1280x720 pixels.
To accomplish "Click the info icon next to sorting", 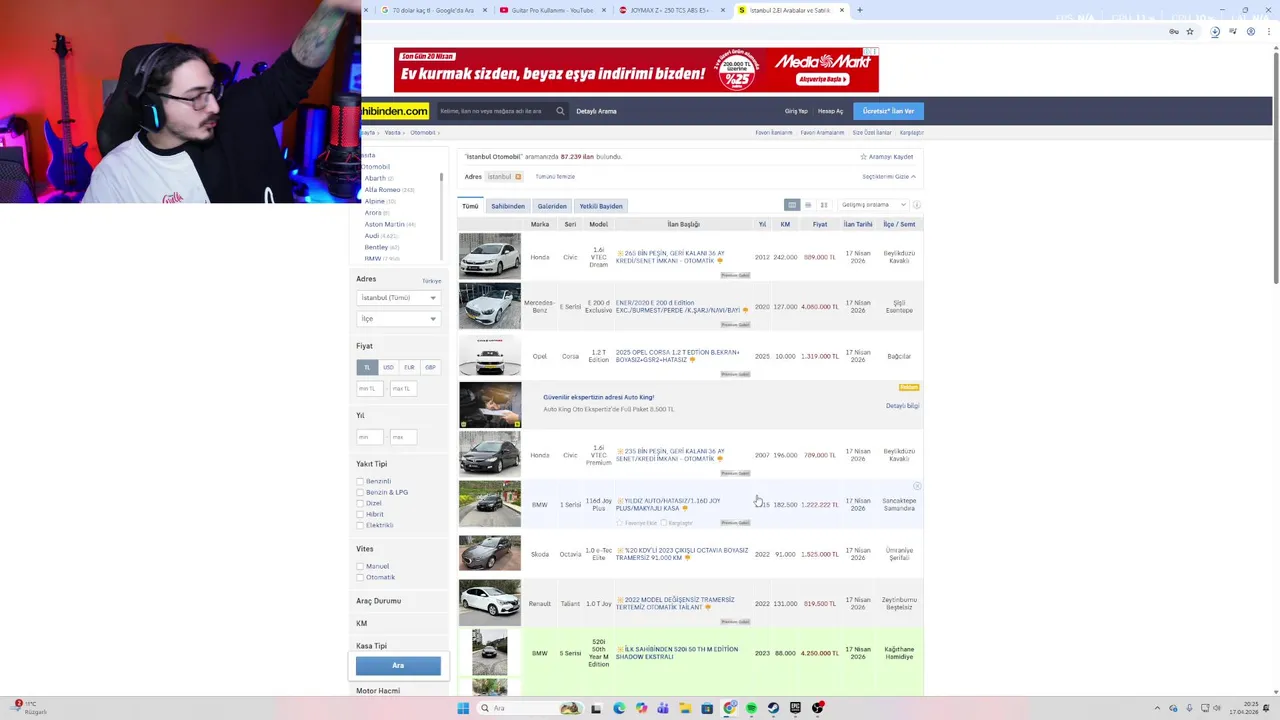I will [916, 205].
